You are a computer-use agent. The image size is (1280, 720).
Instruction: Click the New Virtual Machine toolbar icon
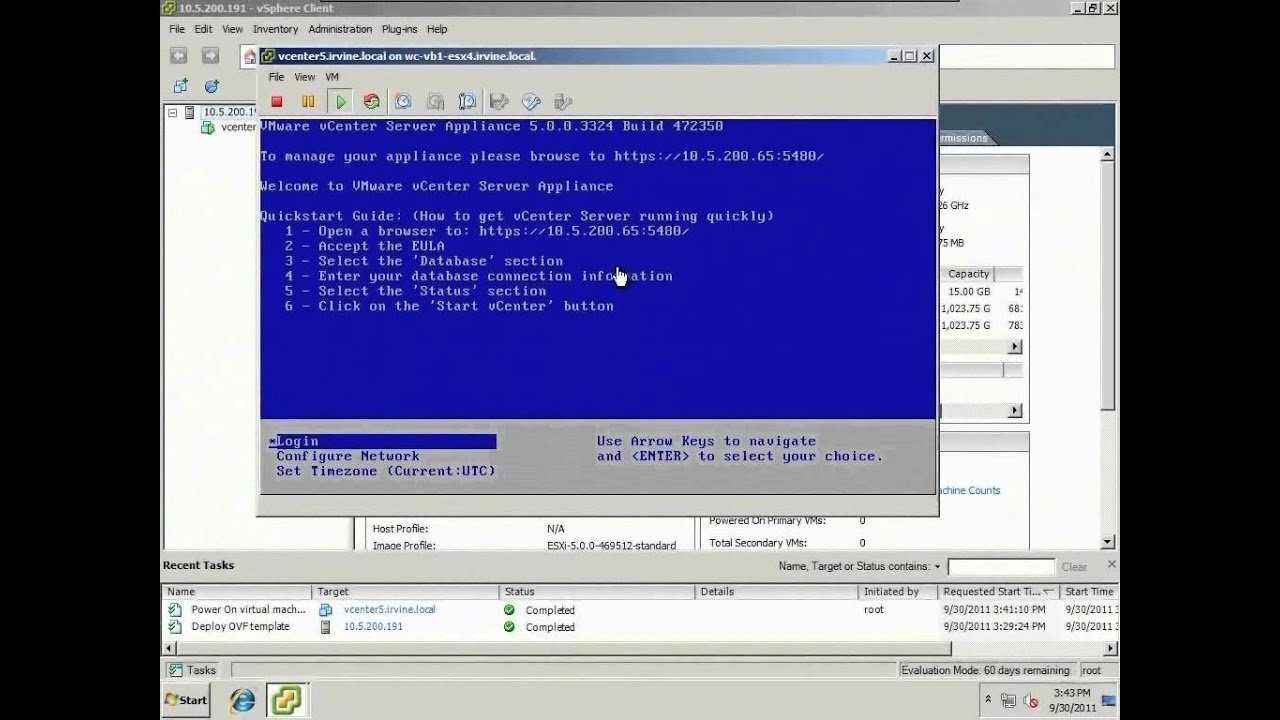(x=180, y=87)
